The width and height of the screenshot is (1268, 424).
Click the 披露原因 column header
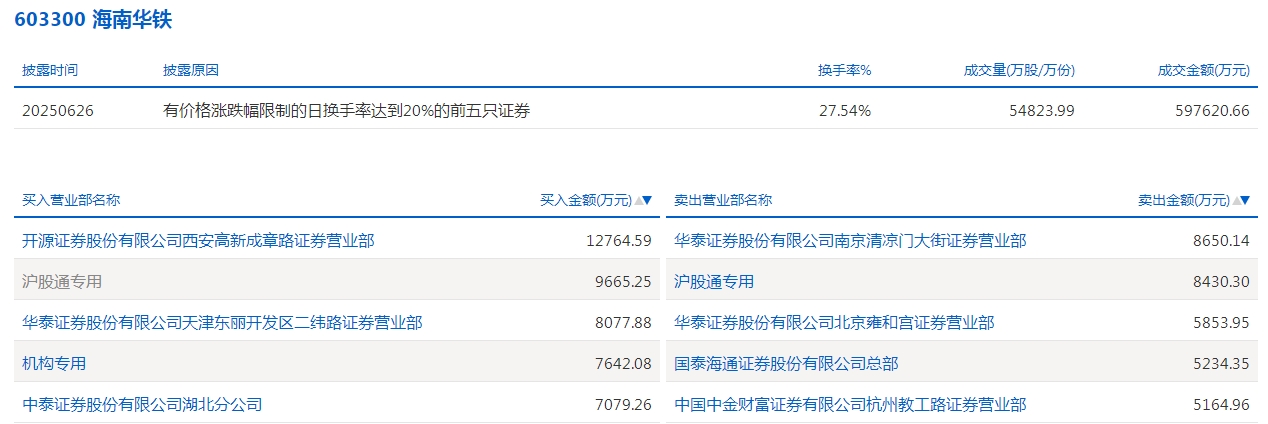tap(190, 70)
